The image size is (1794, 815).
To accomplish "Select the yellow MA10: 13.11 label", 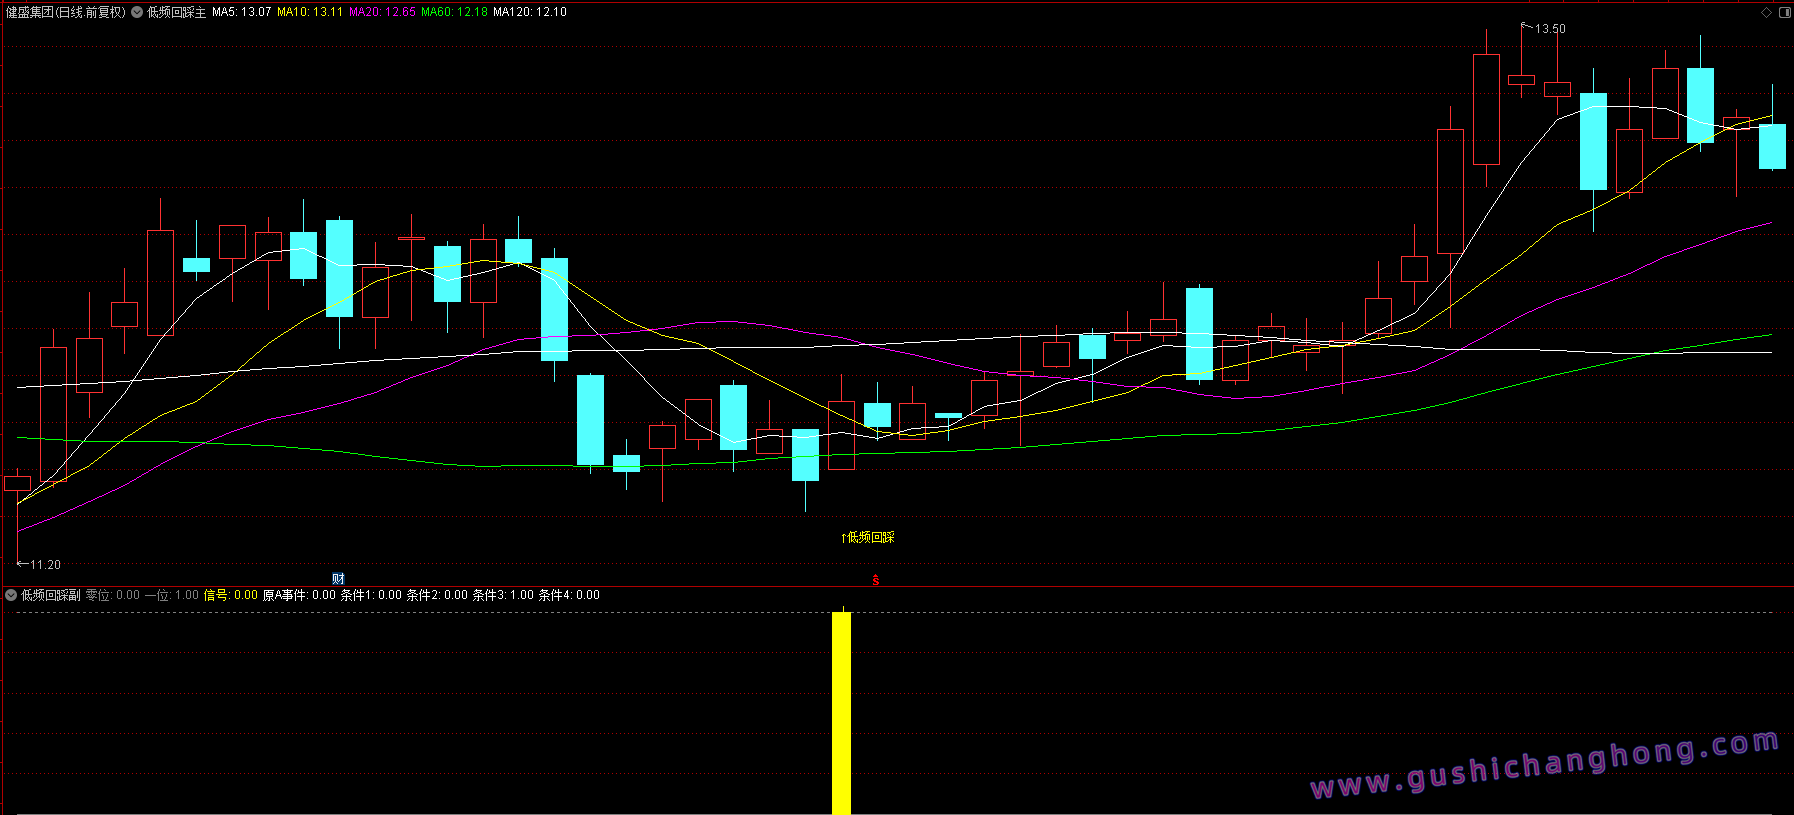I will pos(310,12).
